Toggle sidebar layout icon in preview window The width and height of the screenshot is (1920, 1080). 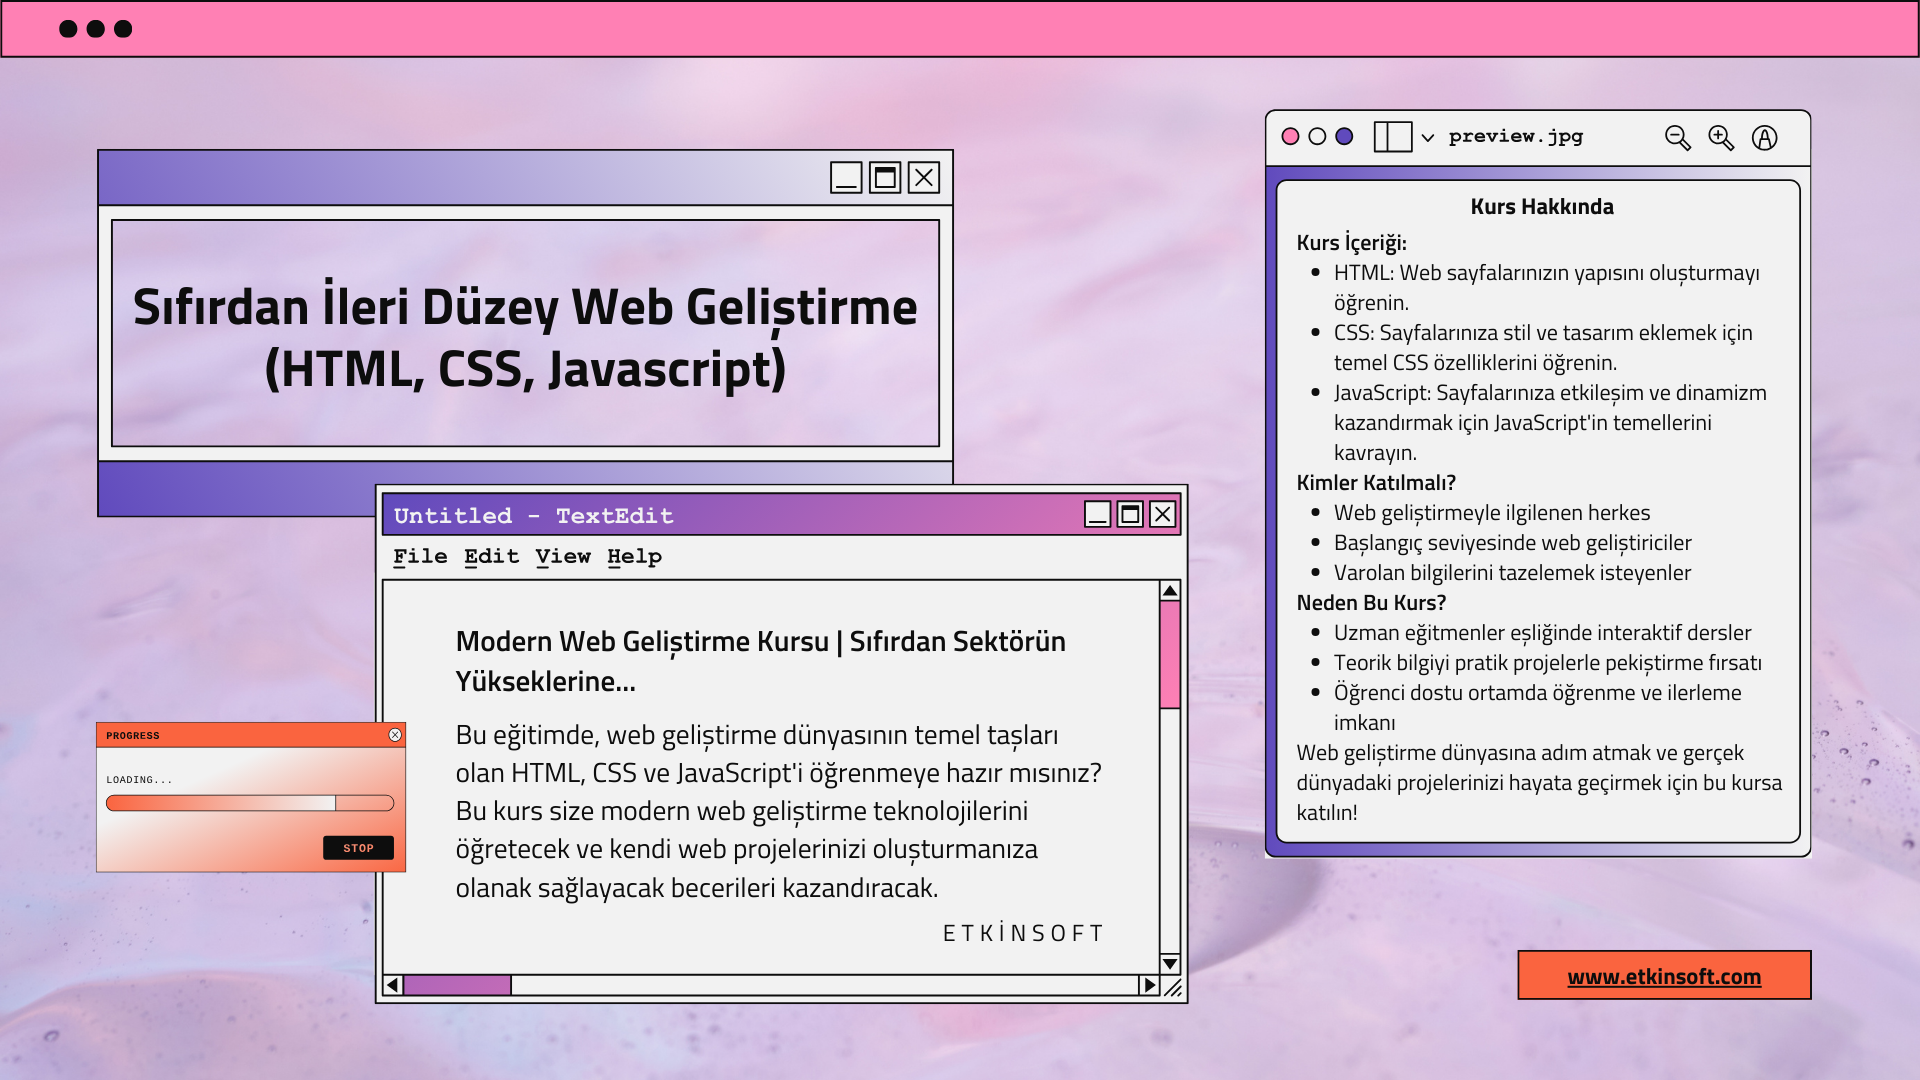(1392, 137)
